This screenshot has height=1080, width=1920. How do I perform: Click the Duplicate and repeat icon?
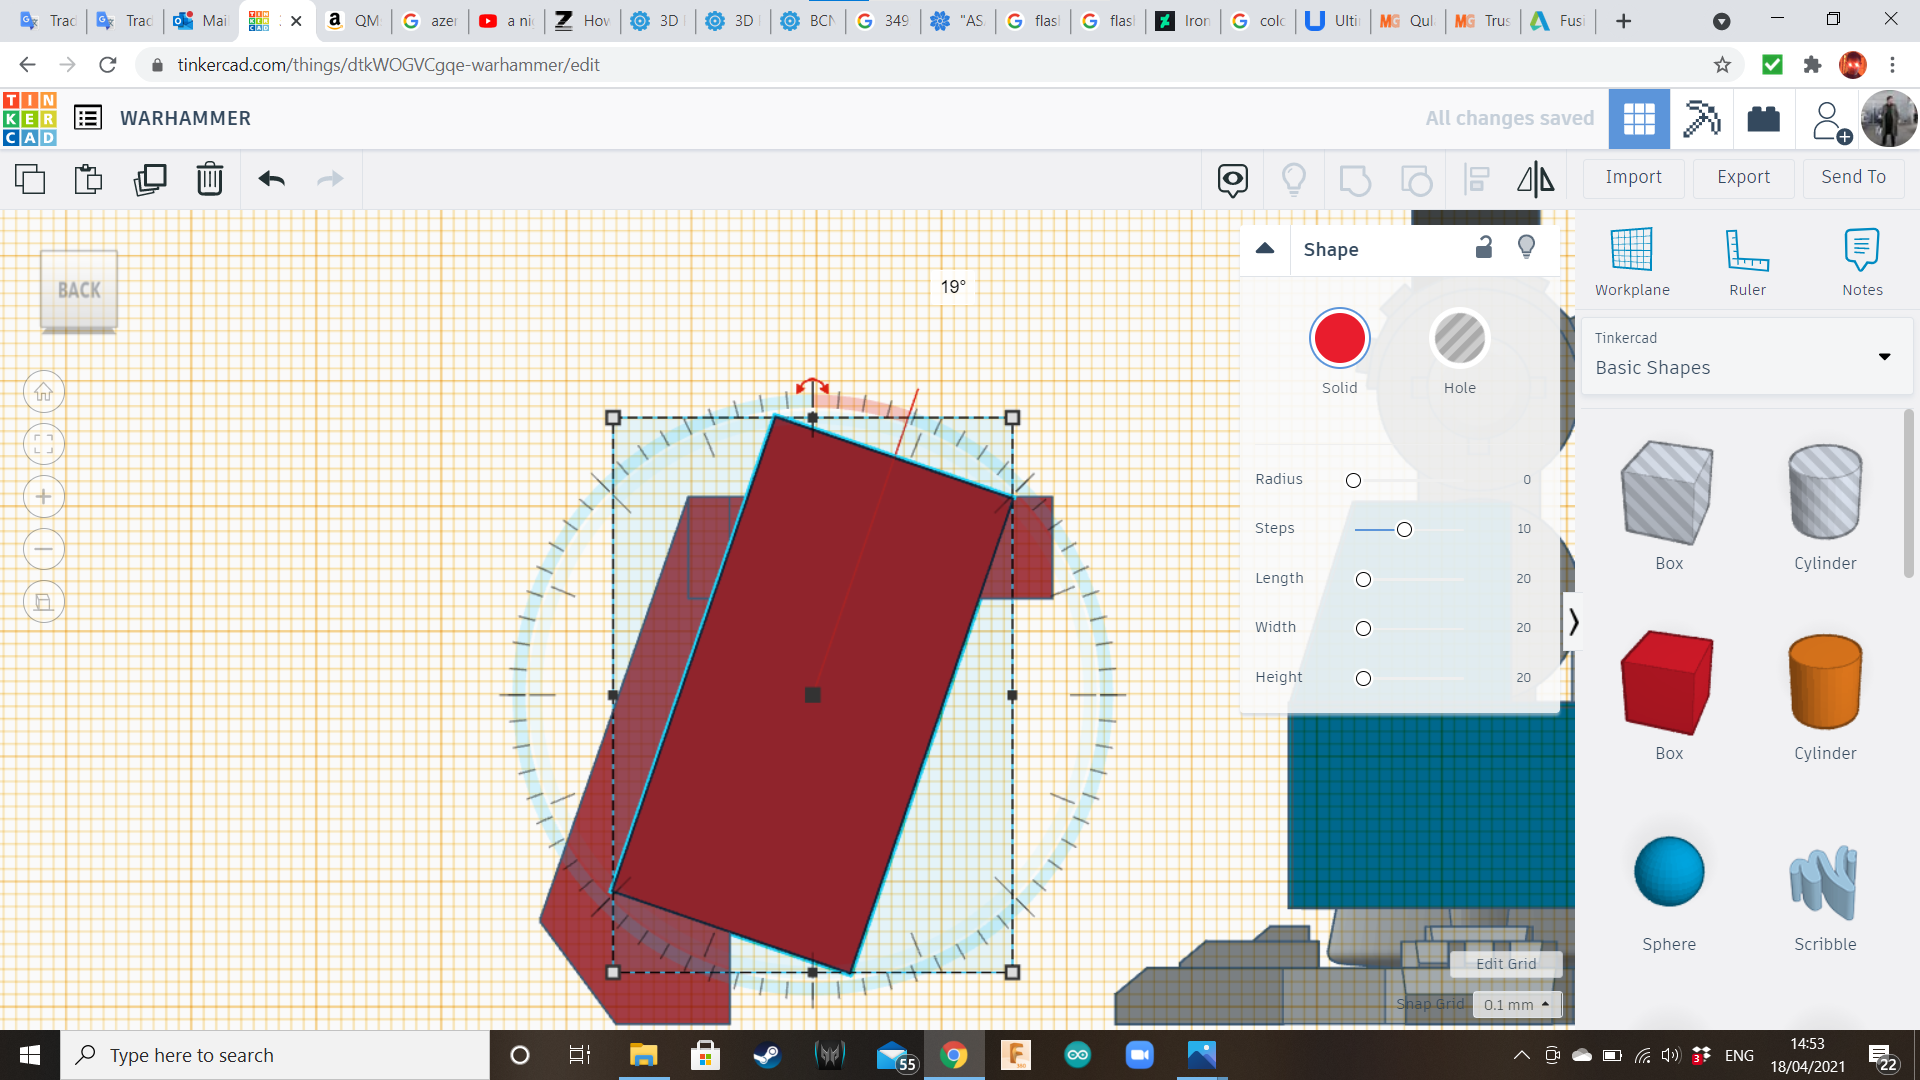point(150,179)
